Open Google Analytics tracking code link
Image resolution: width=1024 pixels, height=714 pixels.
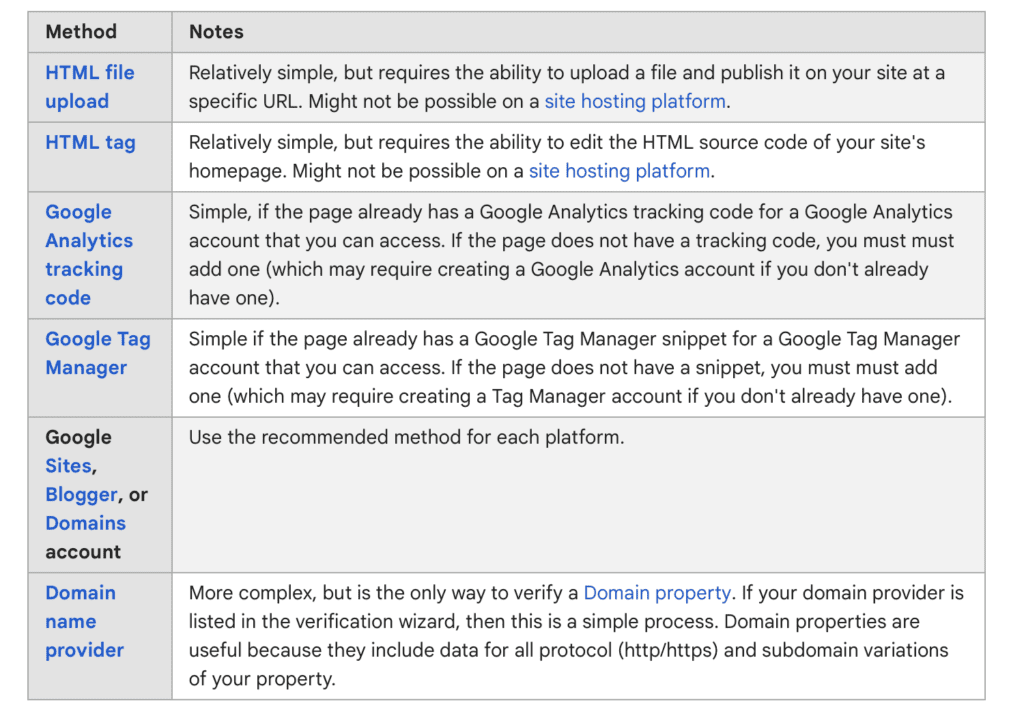(x=88, y=255)
